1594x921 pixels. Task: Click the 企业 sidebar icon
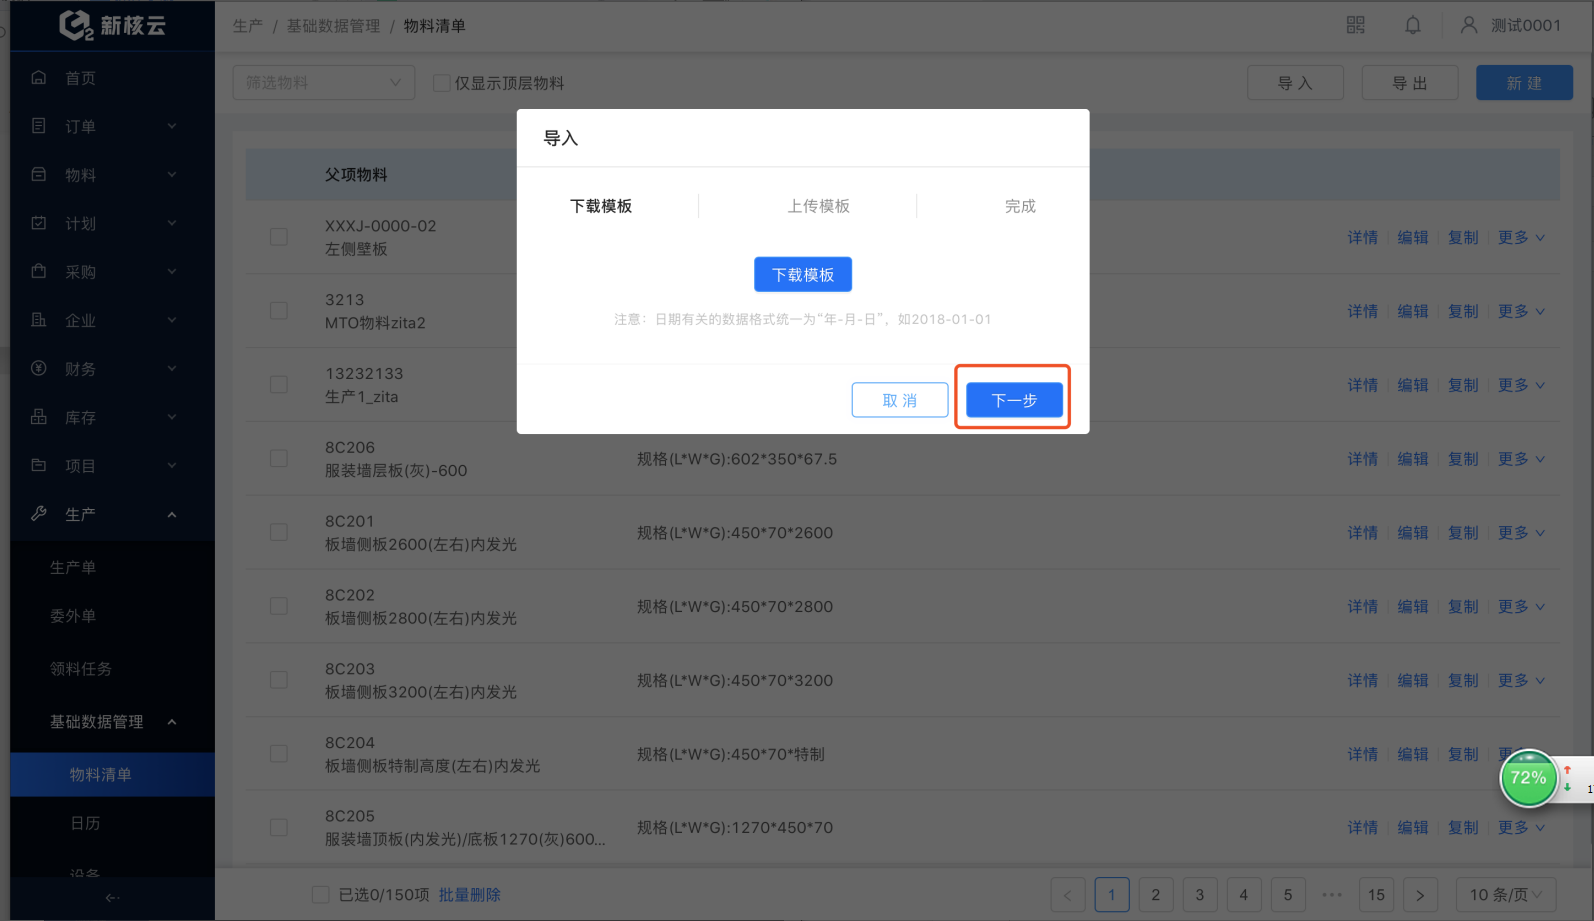(39, 320)
